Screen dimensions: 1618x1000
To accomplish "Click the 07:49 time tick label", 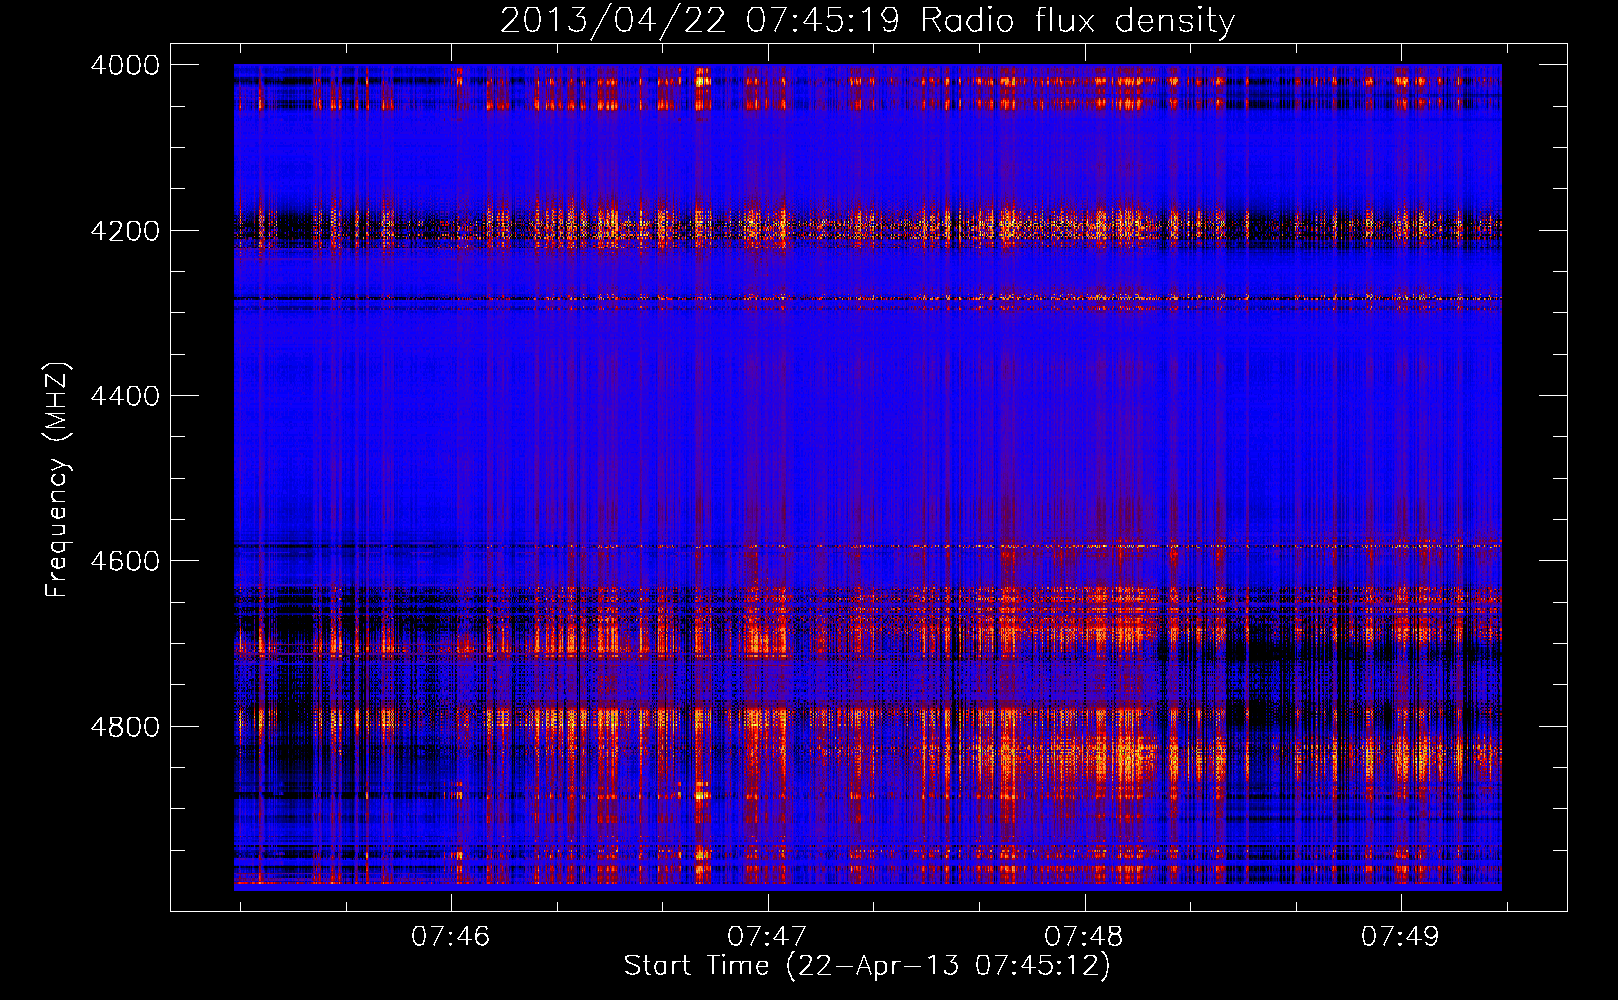I will tap(1400, 936).
